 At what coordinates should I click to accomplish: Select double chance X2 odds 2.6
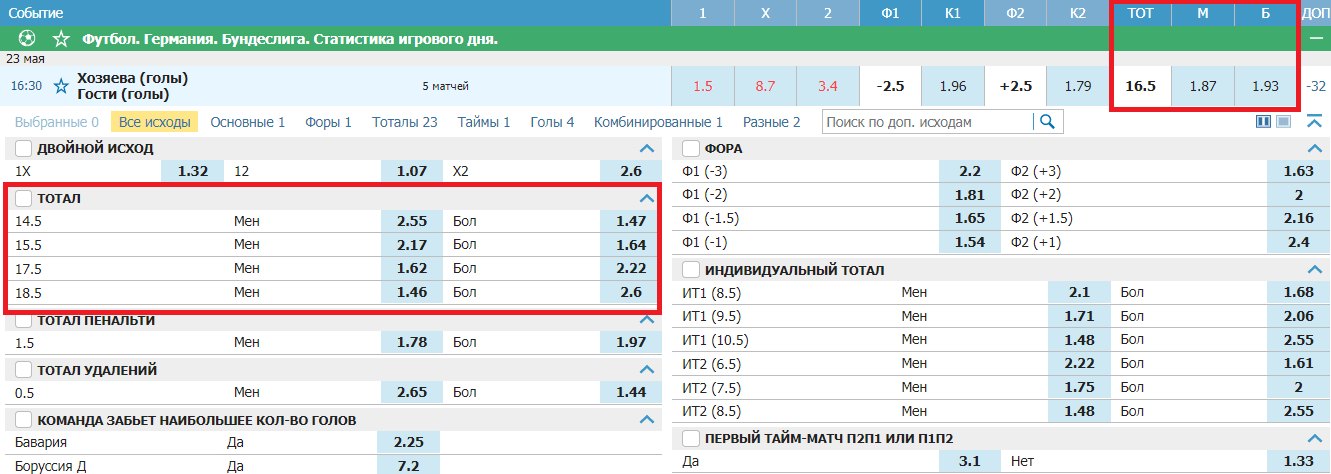point(631,171)
